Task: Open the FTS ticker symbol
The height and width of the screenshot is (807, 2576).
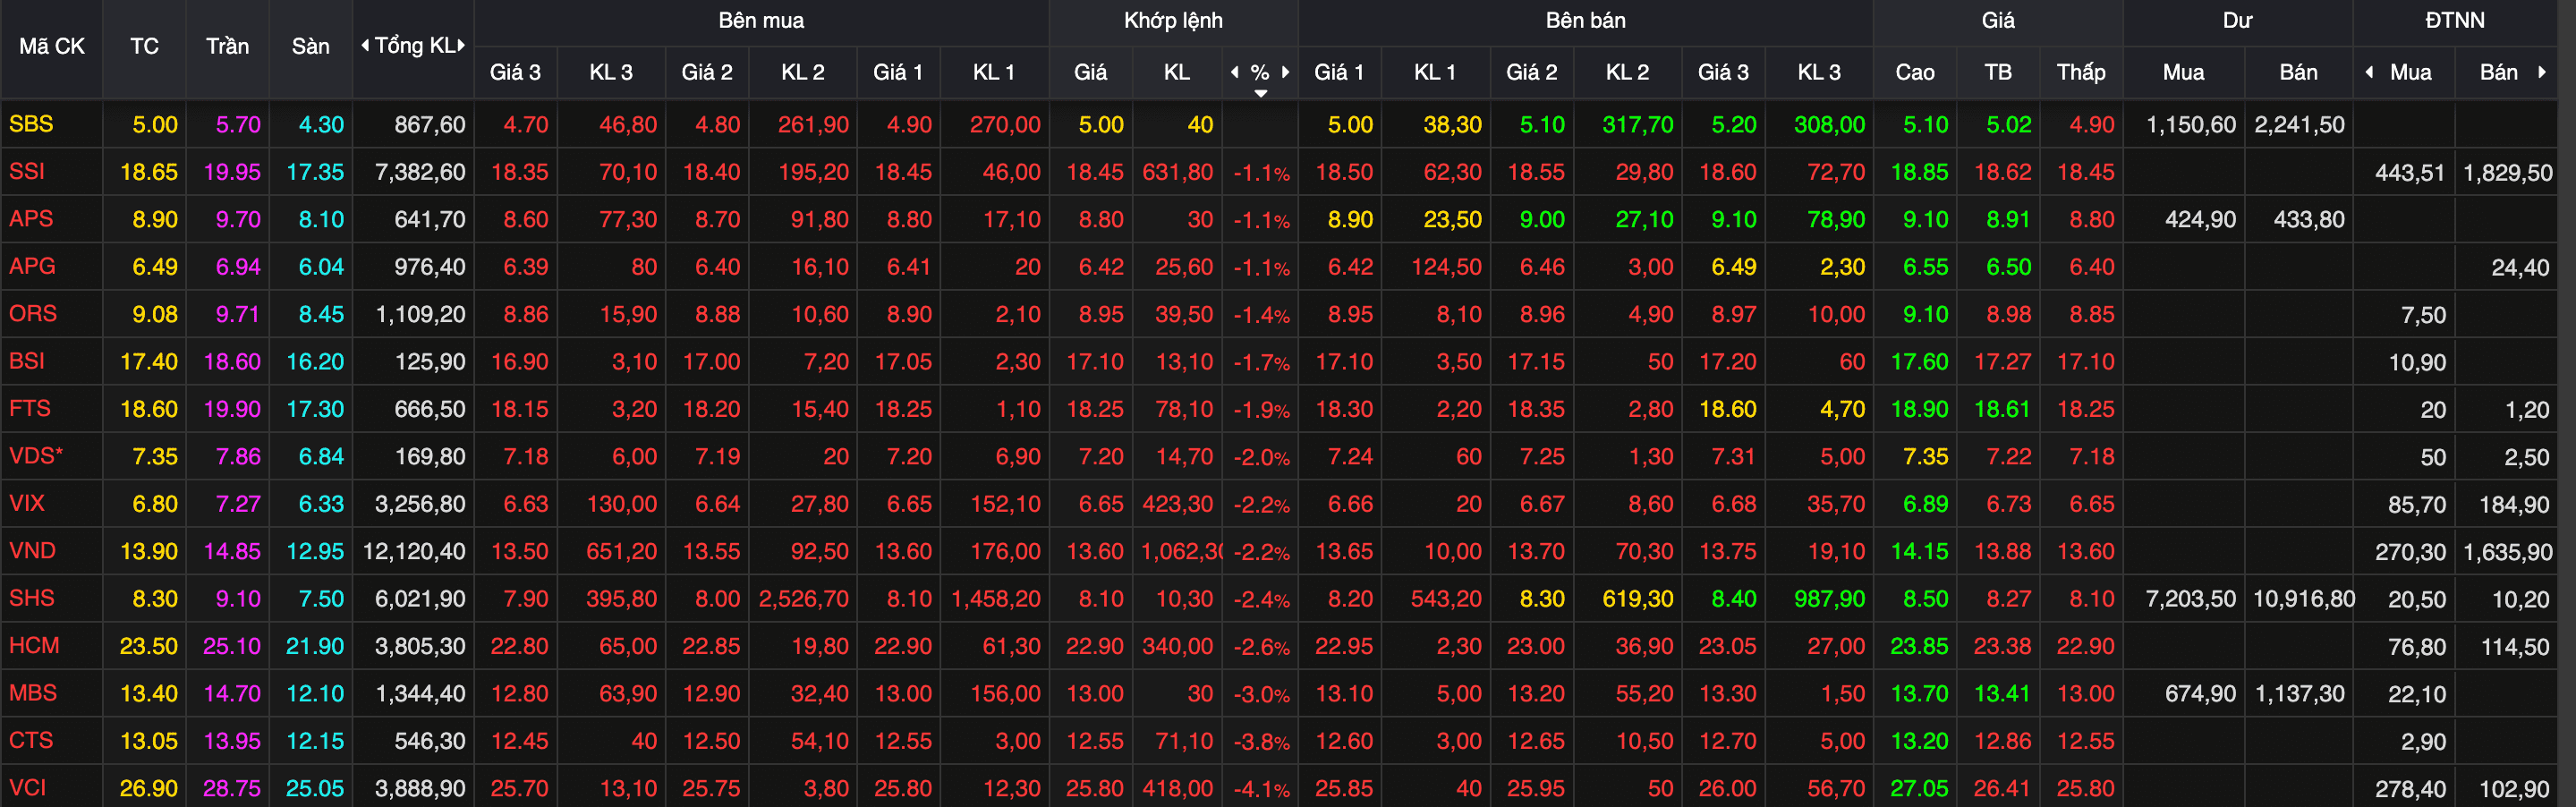Action: [29, 408]
